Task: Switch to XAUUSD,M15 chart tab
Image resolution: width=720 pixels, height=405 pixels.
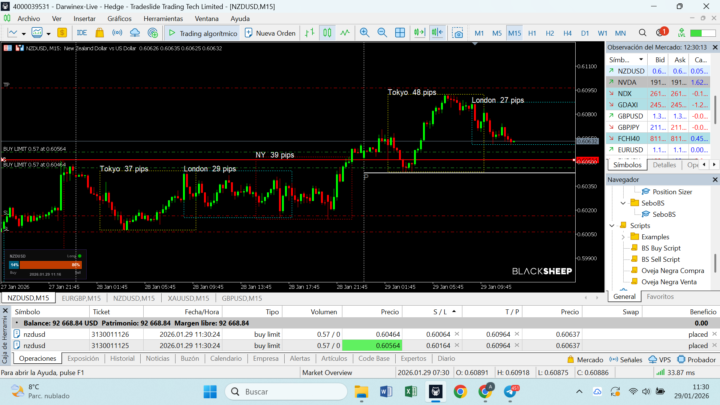Action: pyautogui.click(x=188, y=298)
